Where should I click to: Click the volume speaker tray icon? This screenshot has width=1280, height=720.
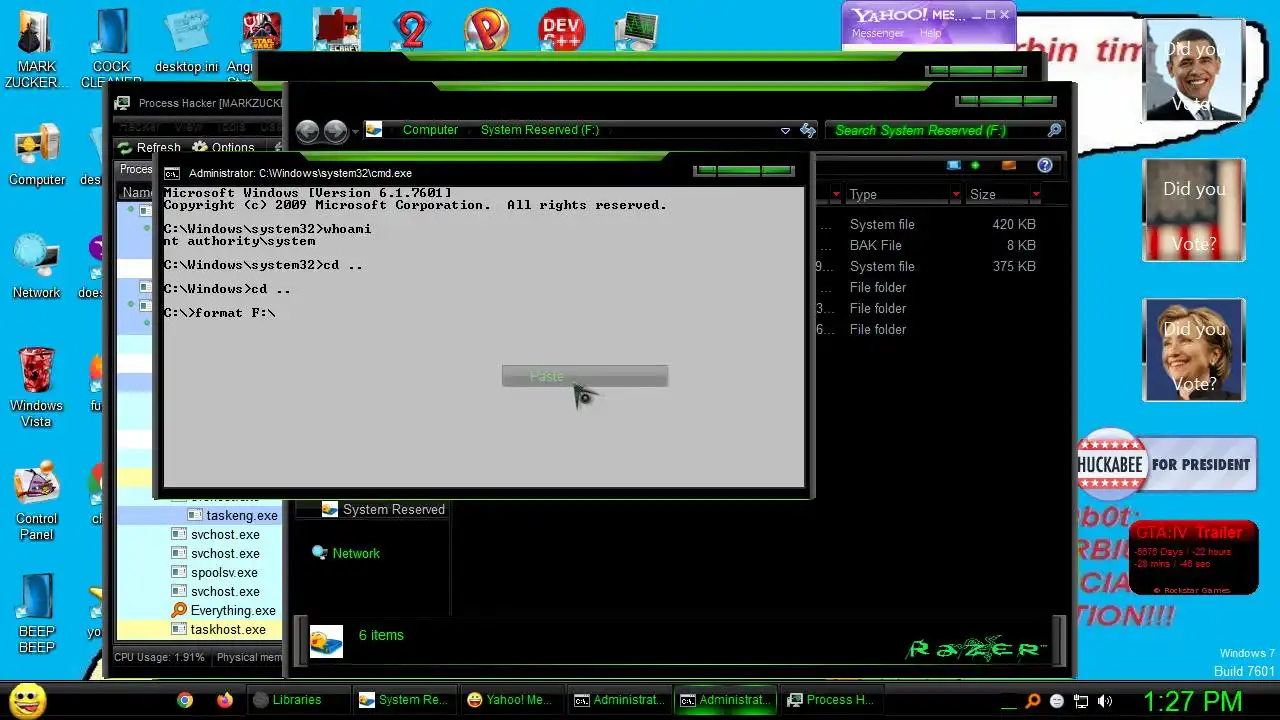pyautogui.click(x=1105, y=701)
